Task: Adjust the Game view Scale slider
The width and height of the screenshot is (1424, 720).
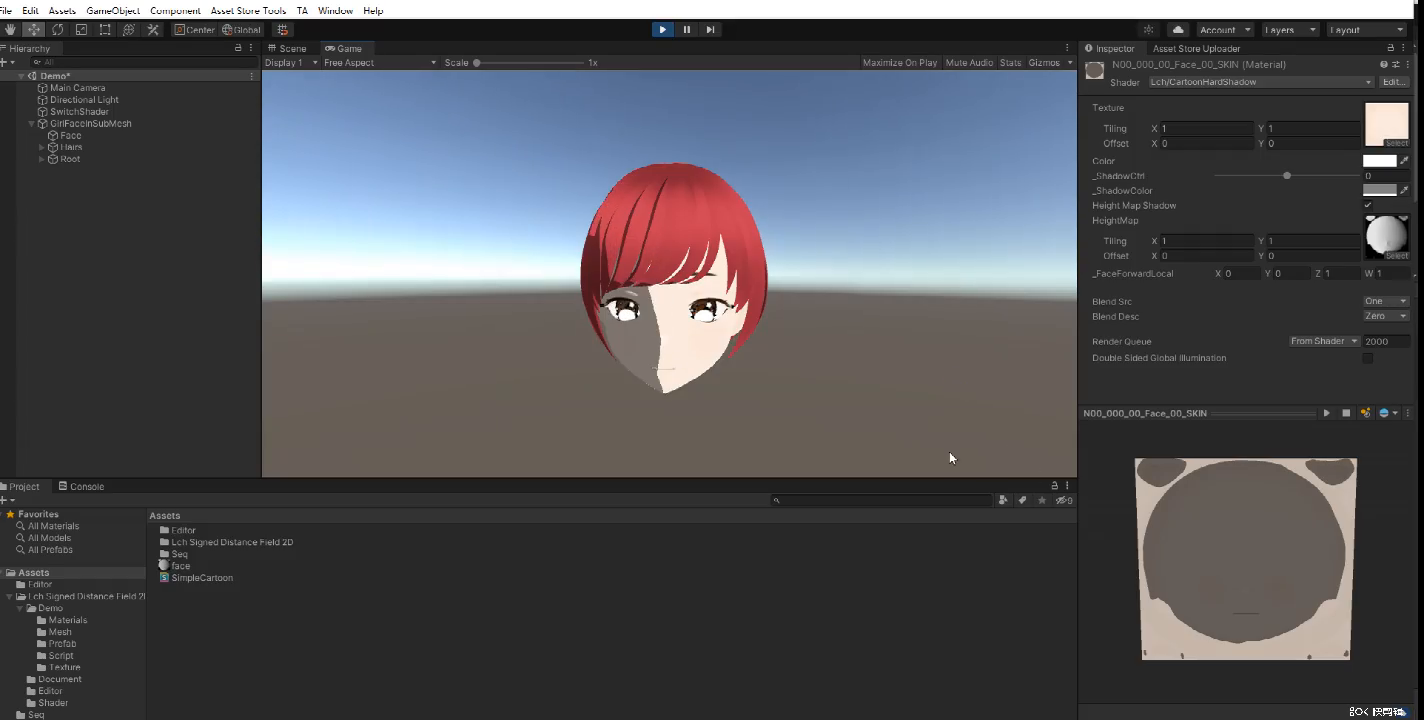Action: (x=530, y=62)
